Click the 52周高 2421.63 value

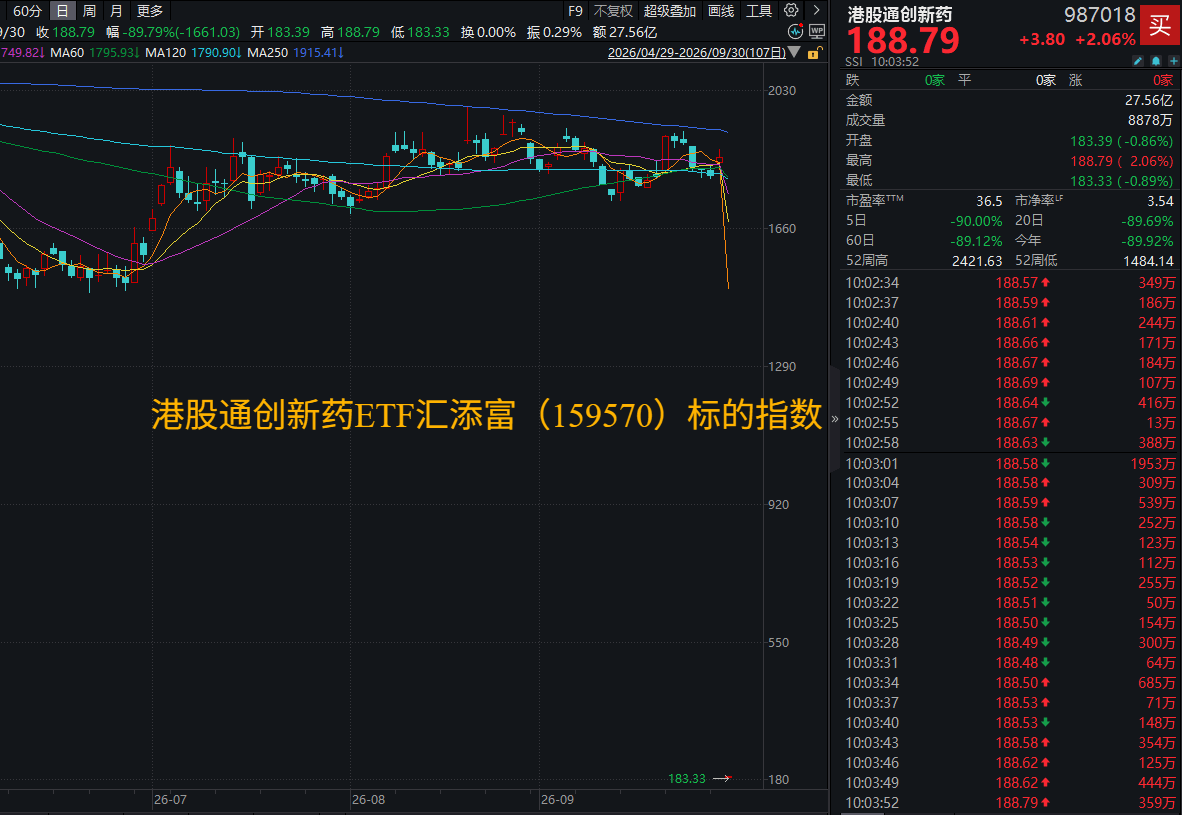[975, 261]
